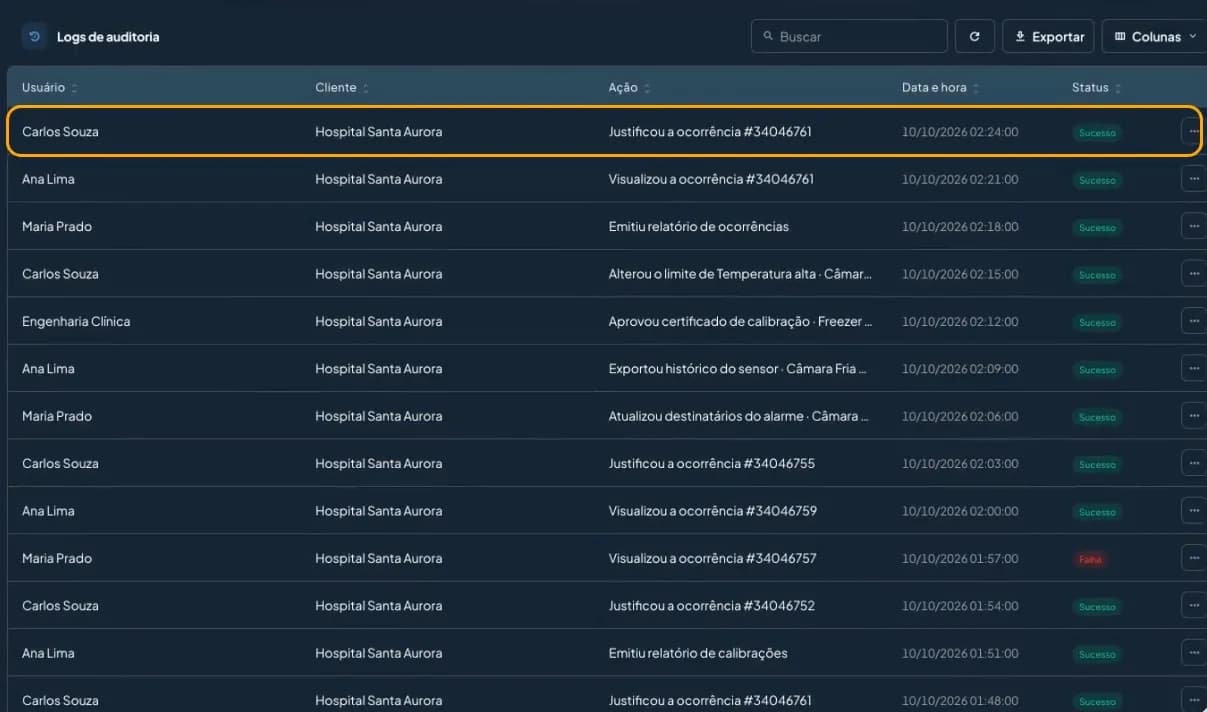Refresh the audit log table

[x=975, y=36]
